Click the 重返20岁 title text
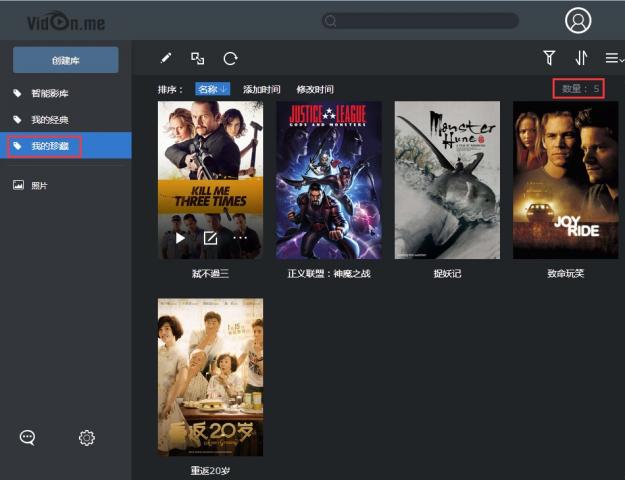This screenshot has width=625, height=480. point(210,471)
